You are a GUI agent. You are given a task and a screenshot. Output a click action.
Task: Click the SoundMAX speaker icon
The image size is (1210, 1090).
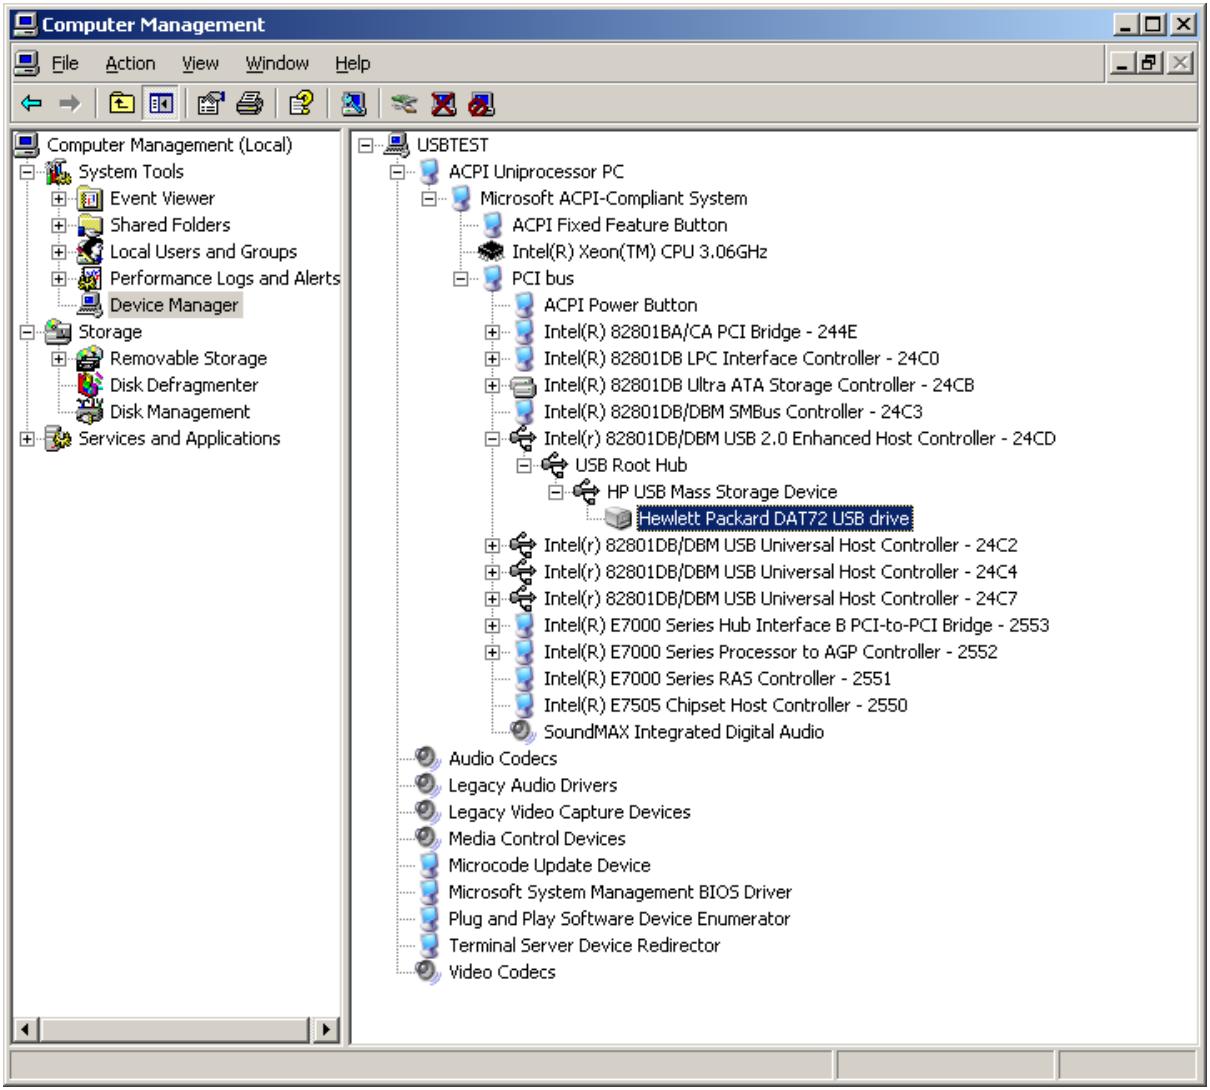coord(524,731)
